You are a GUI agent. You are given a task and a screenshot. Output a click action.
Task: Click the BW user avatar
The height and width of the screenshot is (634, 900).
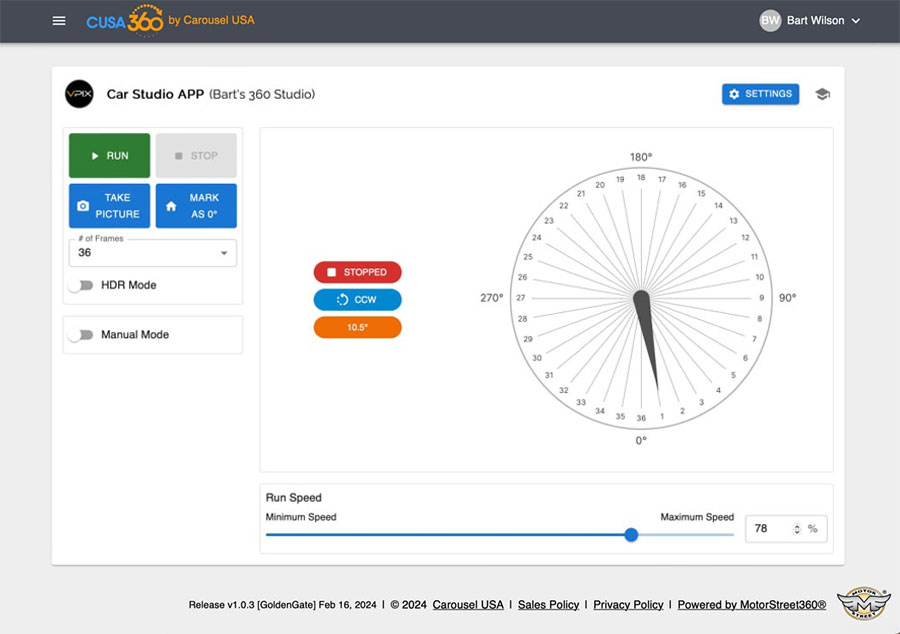(770, 21)
